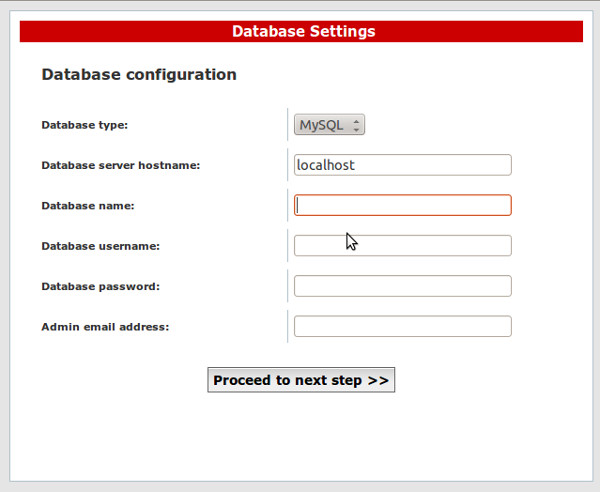Image resolution: width=600 pixels, height=492 pixels.
Task: Click the Admin email address input
Action: click(x=402, y=327)
